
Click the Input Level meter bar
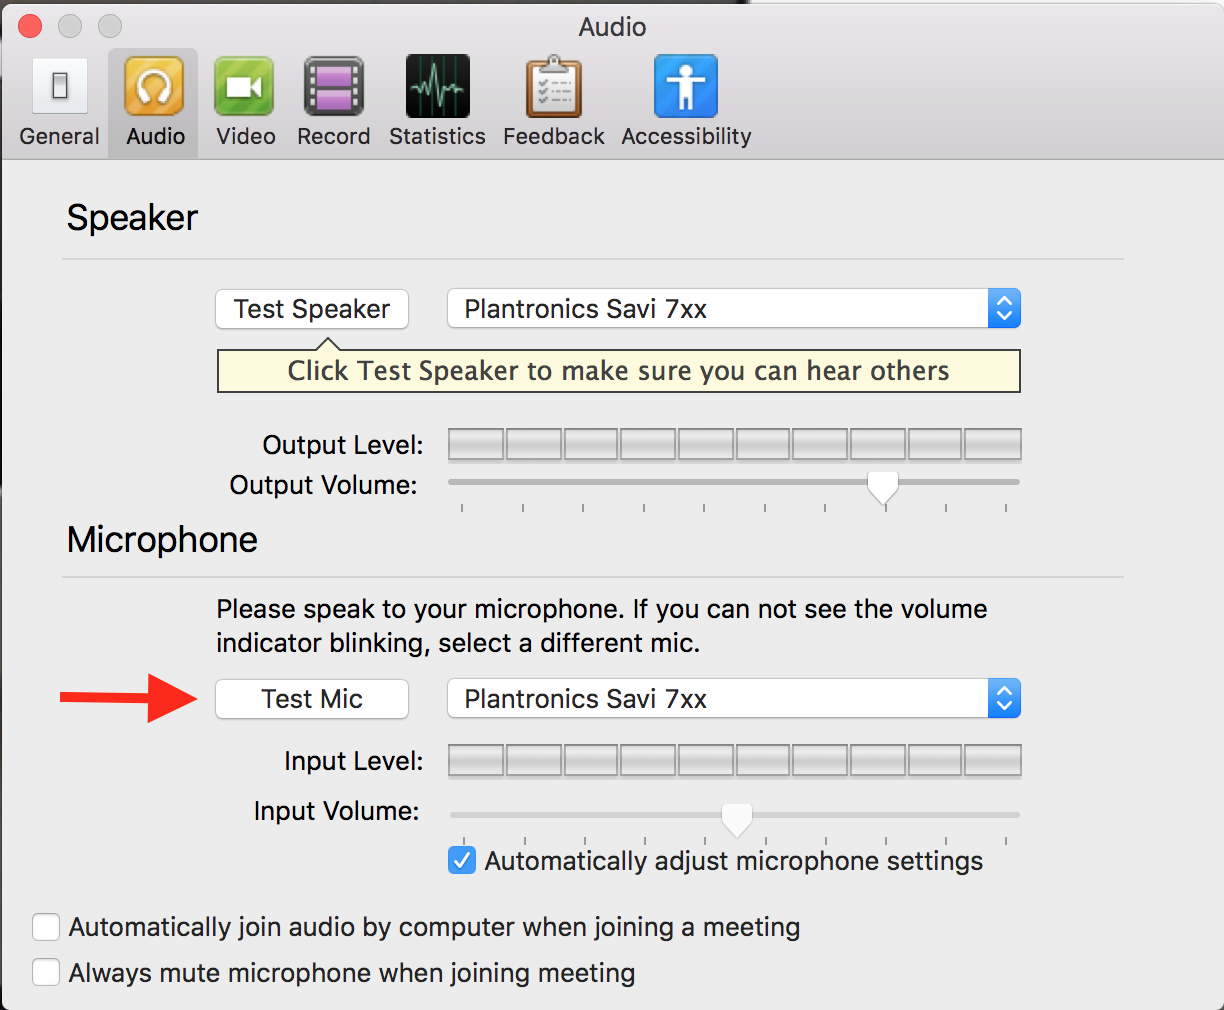(x=734, y=761)
